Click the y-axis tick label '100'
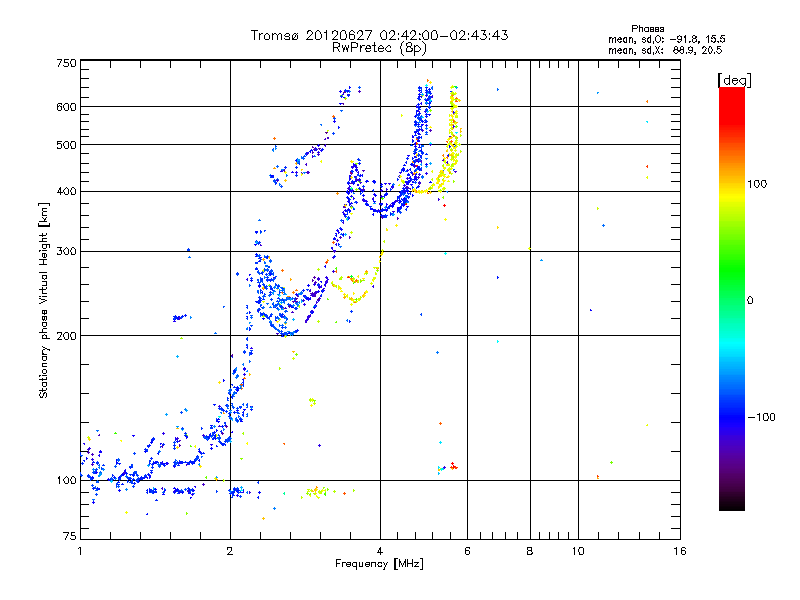This screenshot has height=600, width=800. coord(66,481)
